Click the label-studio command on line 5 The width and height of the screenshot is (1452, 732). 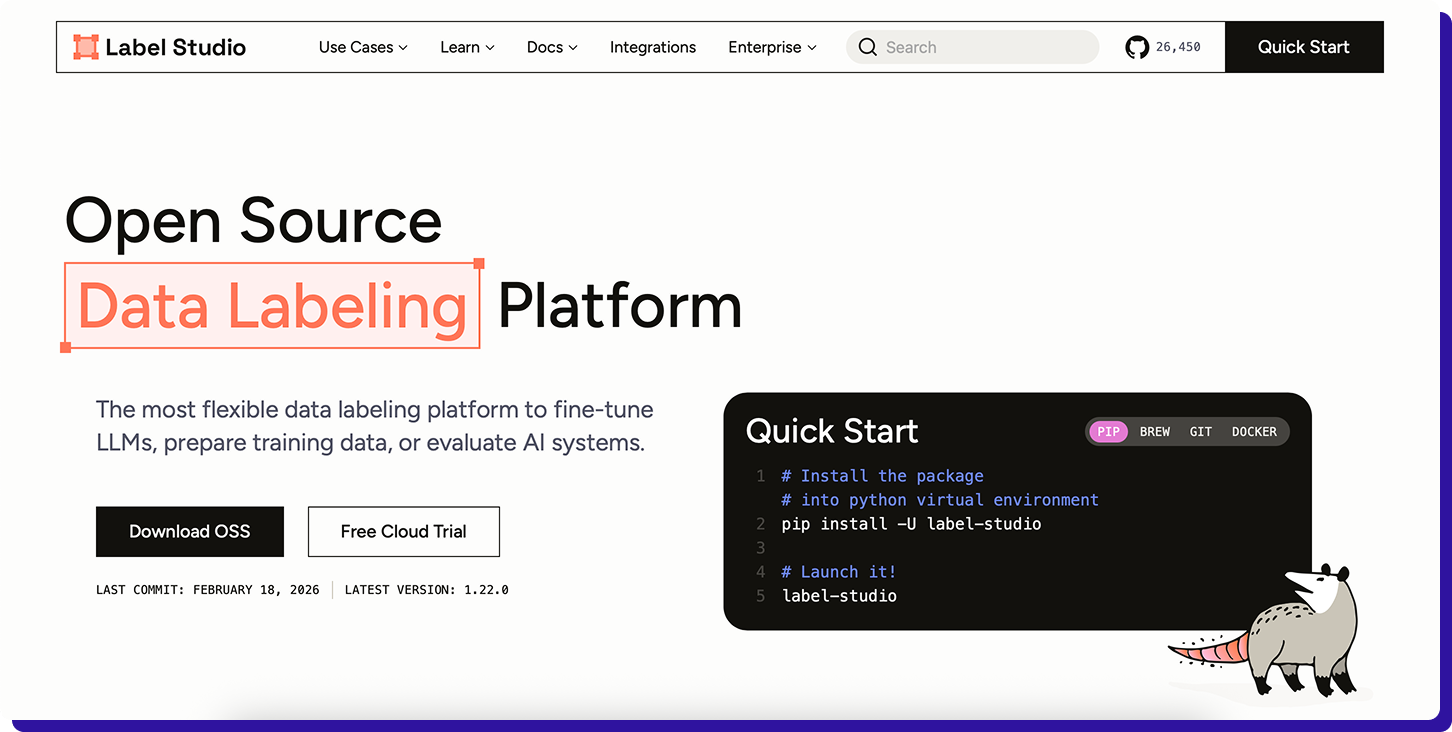click(x=839, y=596)
